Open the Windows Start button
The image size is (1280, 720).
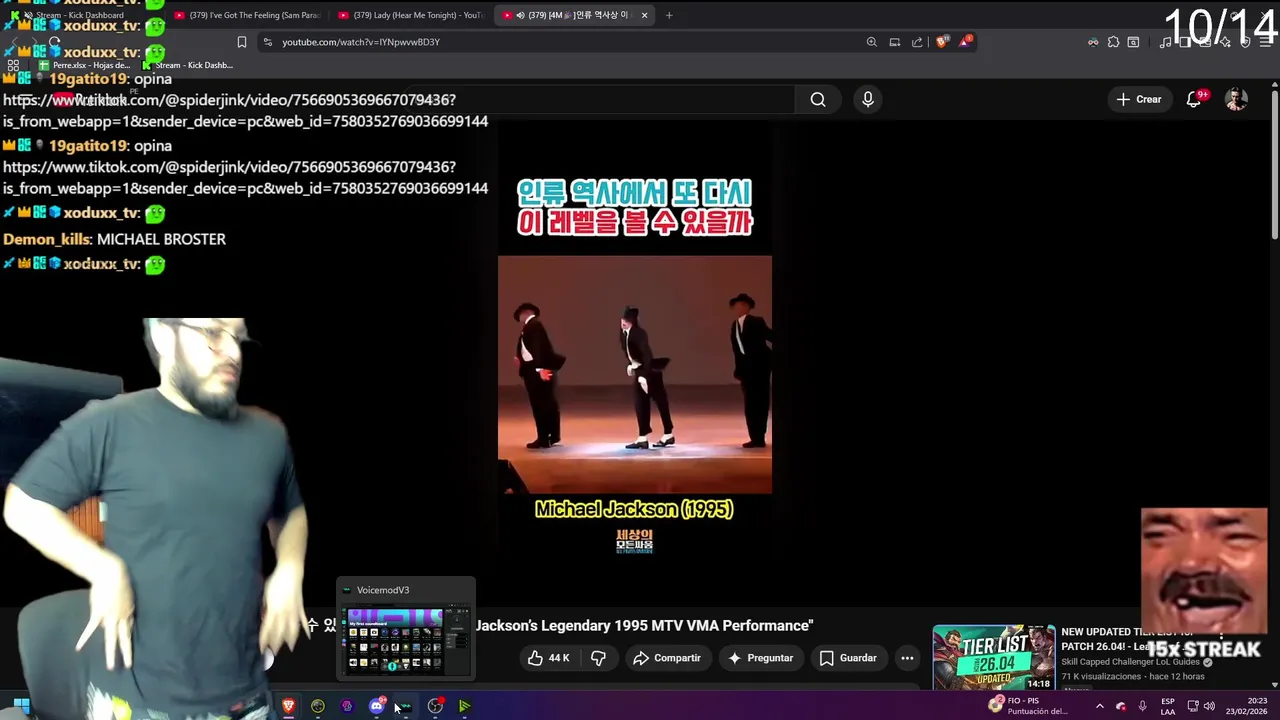pos(21,706)
